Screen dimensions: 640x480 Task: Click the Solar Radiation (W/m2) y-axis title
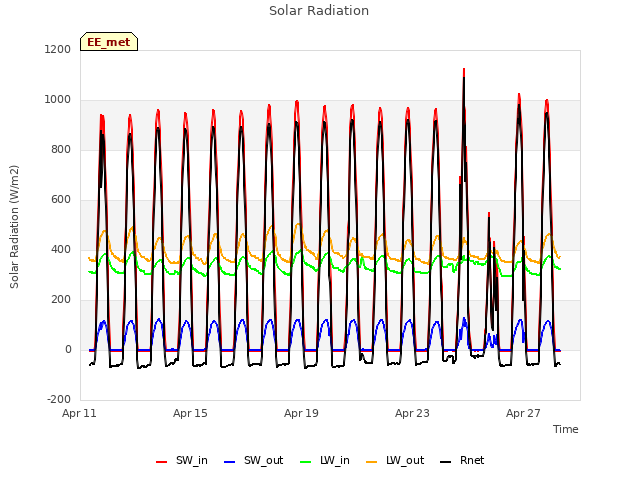[14, 227]
